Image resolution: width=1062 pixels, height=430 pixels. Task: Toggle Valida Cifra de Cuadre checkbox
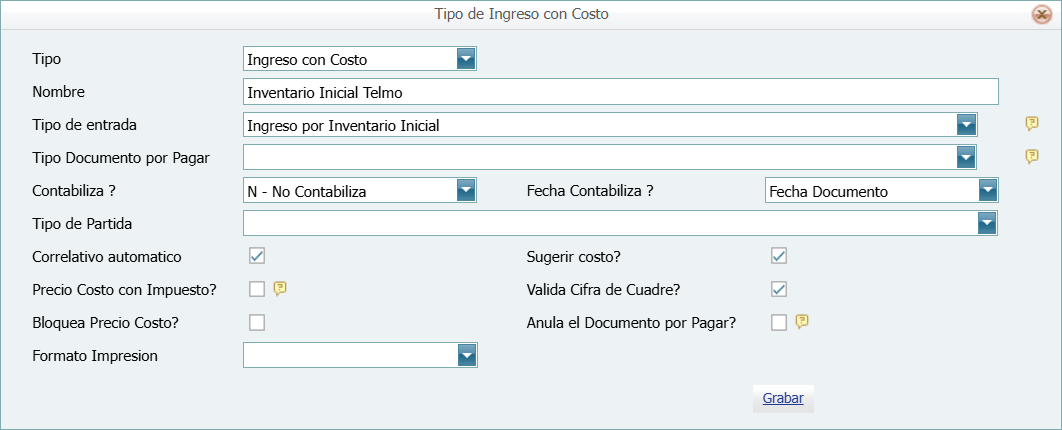point(779,289)
